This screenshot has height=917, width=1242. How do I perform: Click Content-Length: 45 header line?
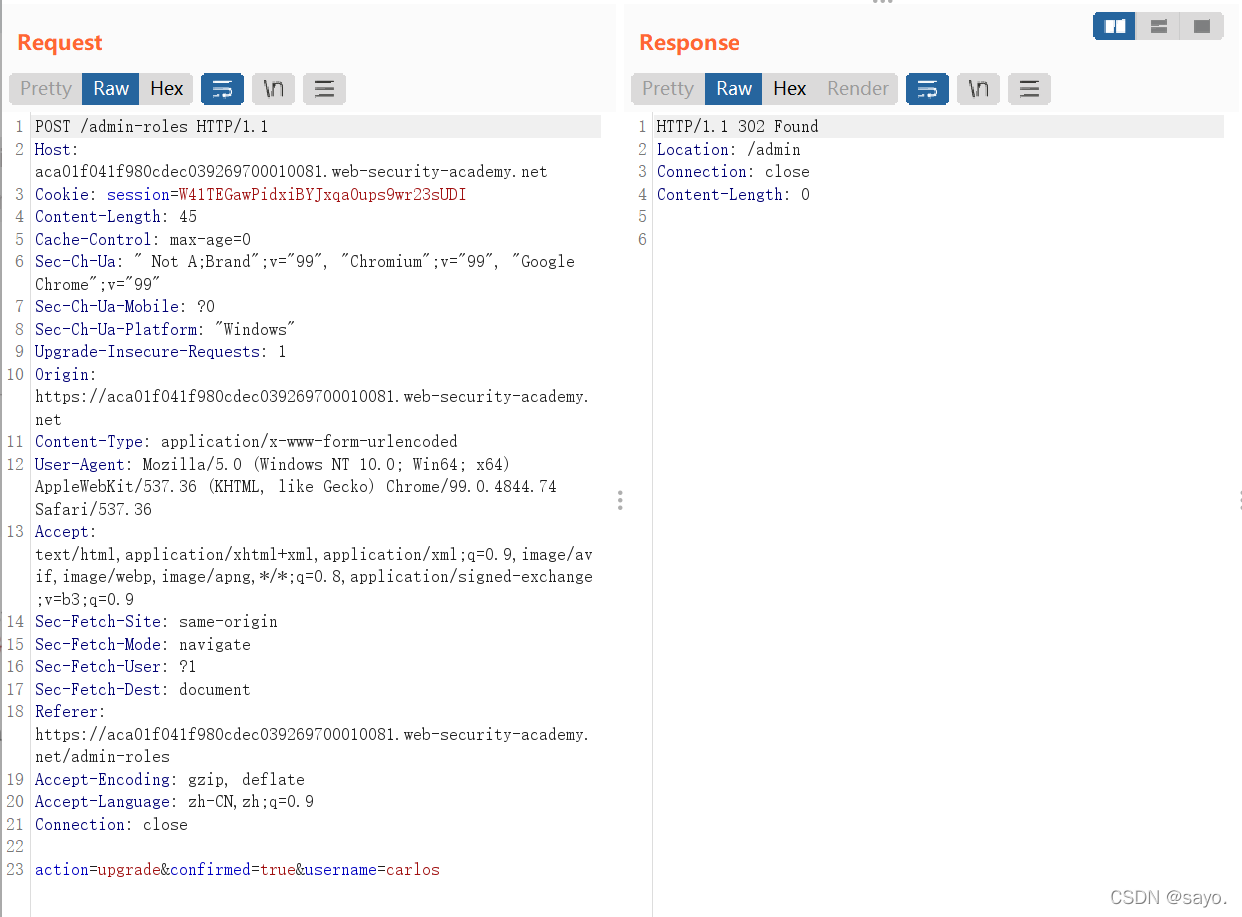pyautogui.click(x=116, y=217)
